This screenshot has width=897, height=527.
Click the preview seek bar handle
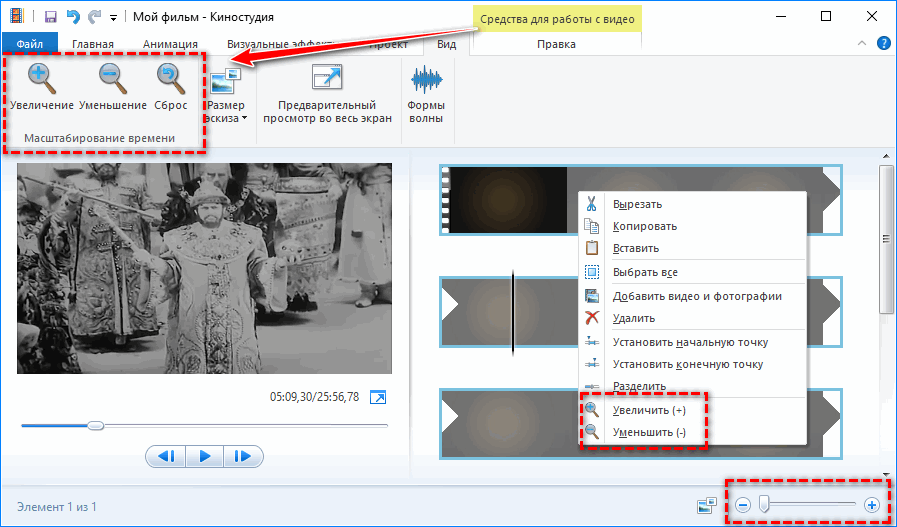[95, 425]
